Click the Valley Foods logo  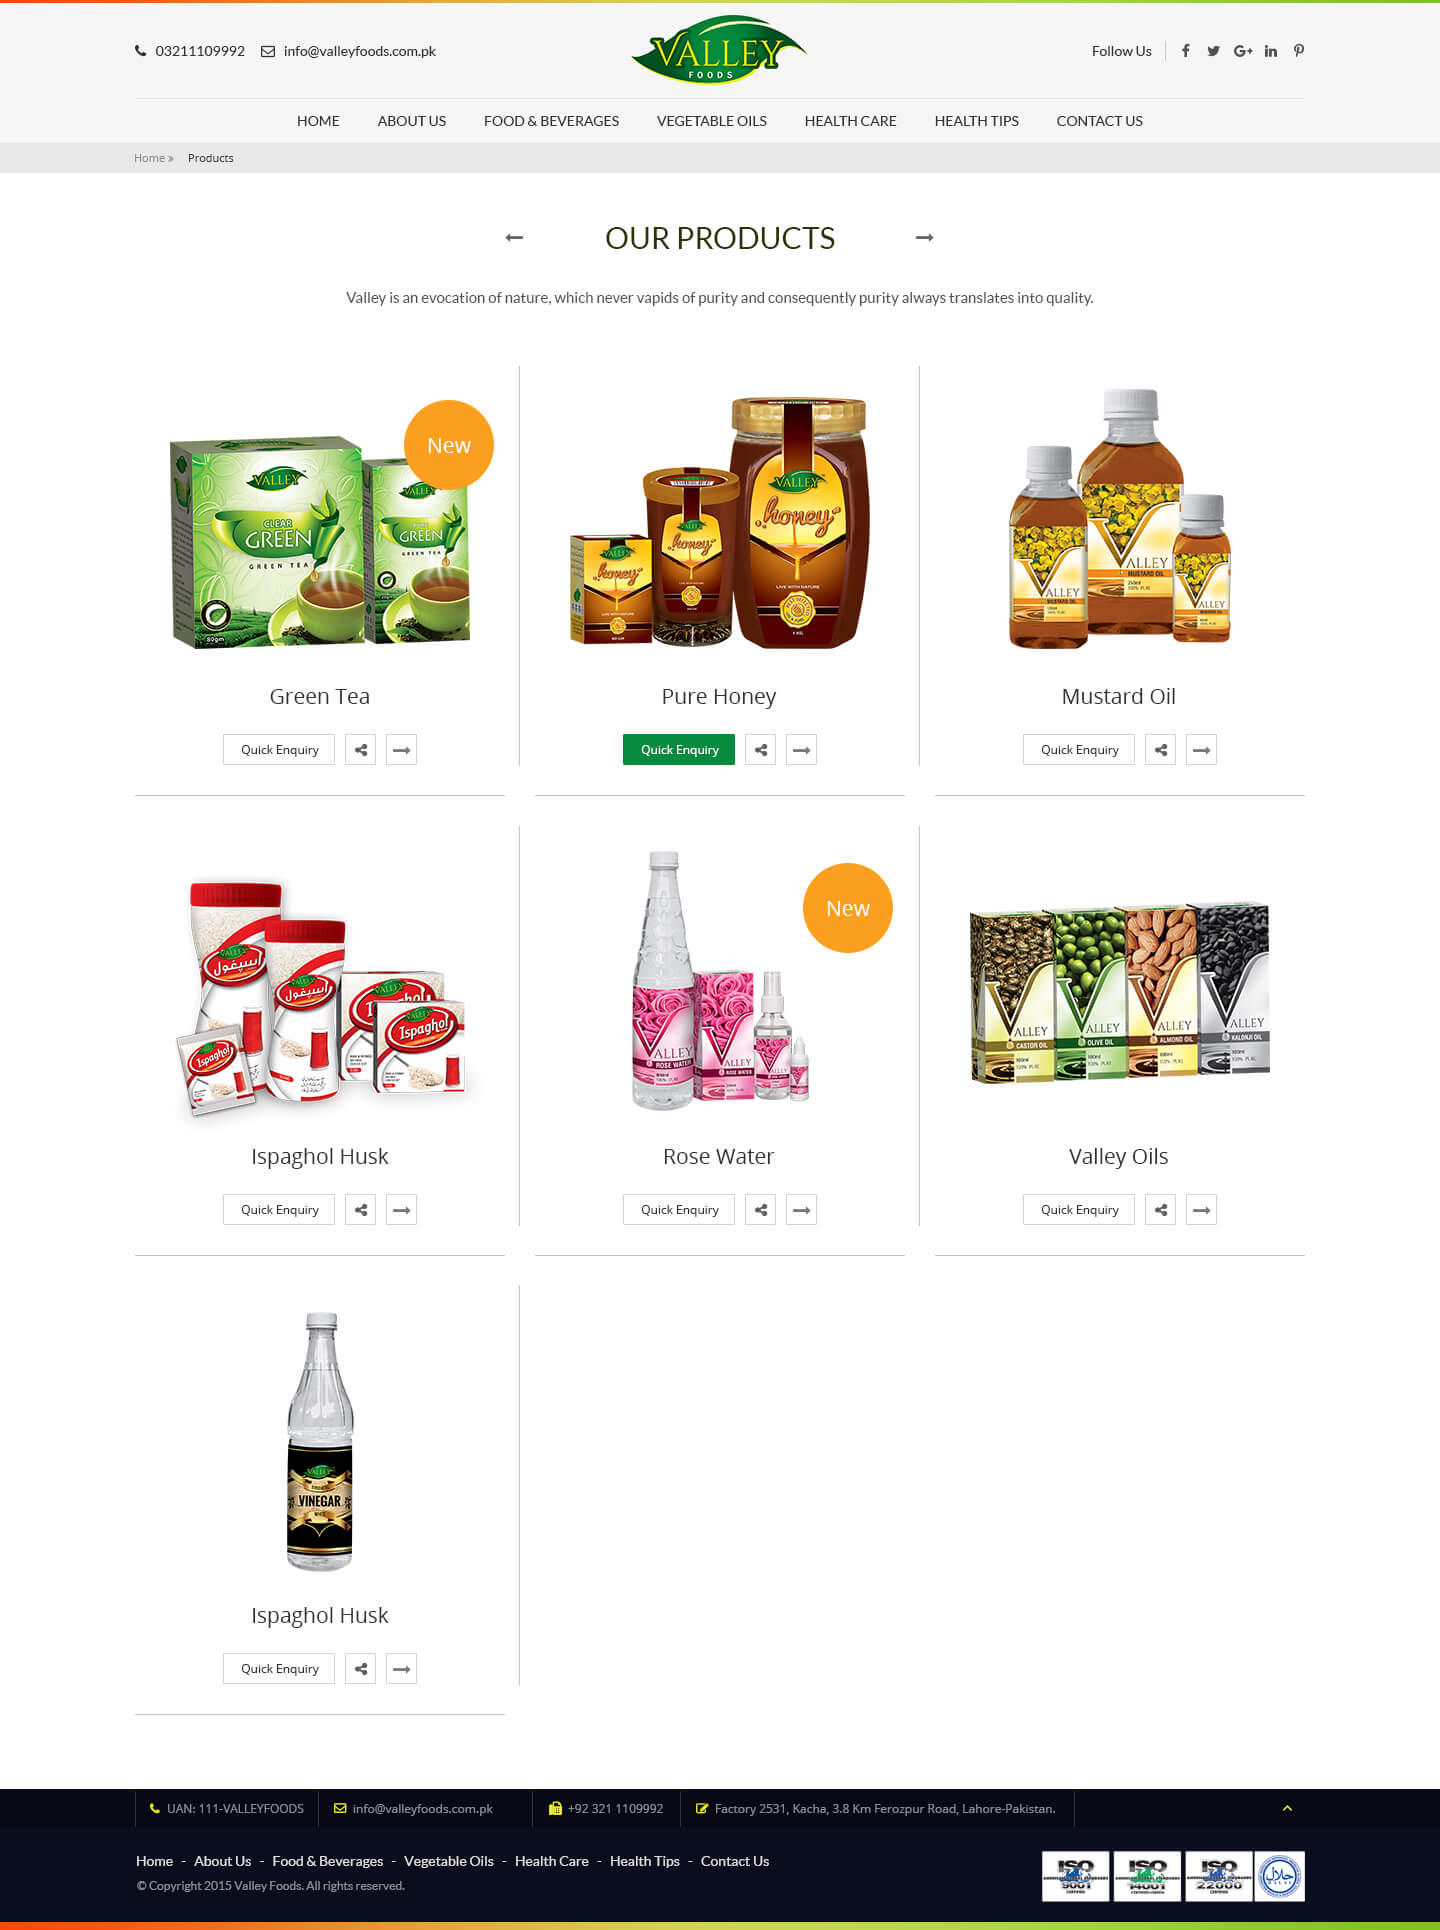coord(719,49)
